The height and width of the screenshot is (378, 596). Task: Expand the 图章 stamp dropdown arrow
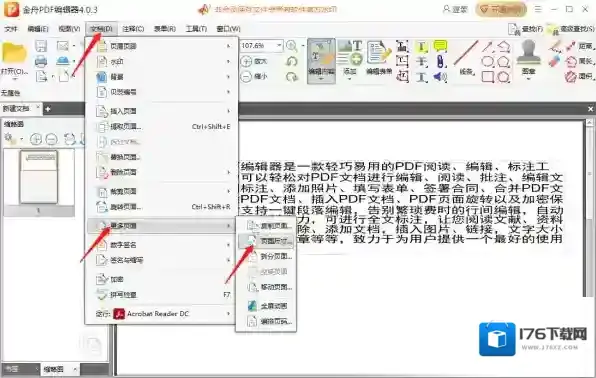[528, 79]
